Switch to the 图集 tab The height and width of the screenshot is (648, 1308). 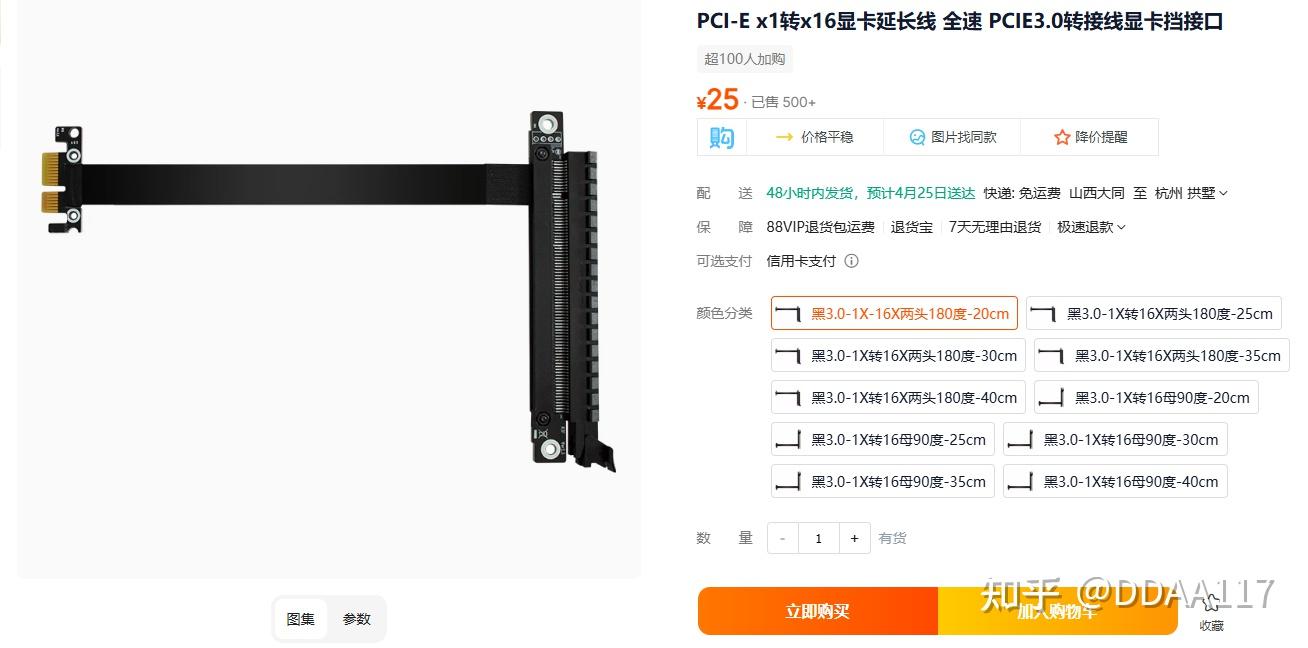click(x=301, y=619)
